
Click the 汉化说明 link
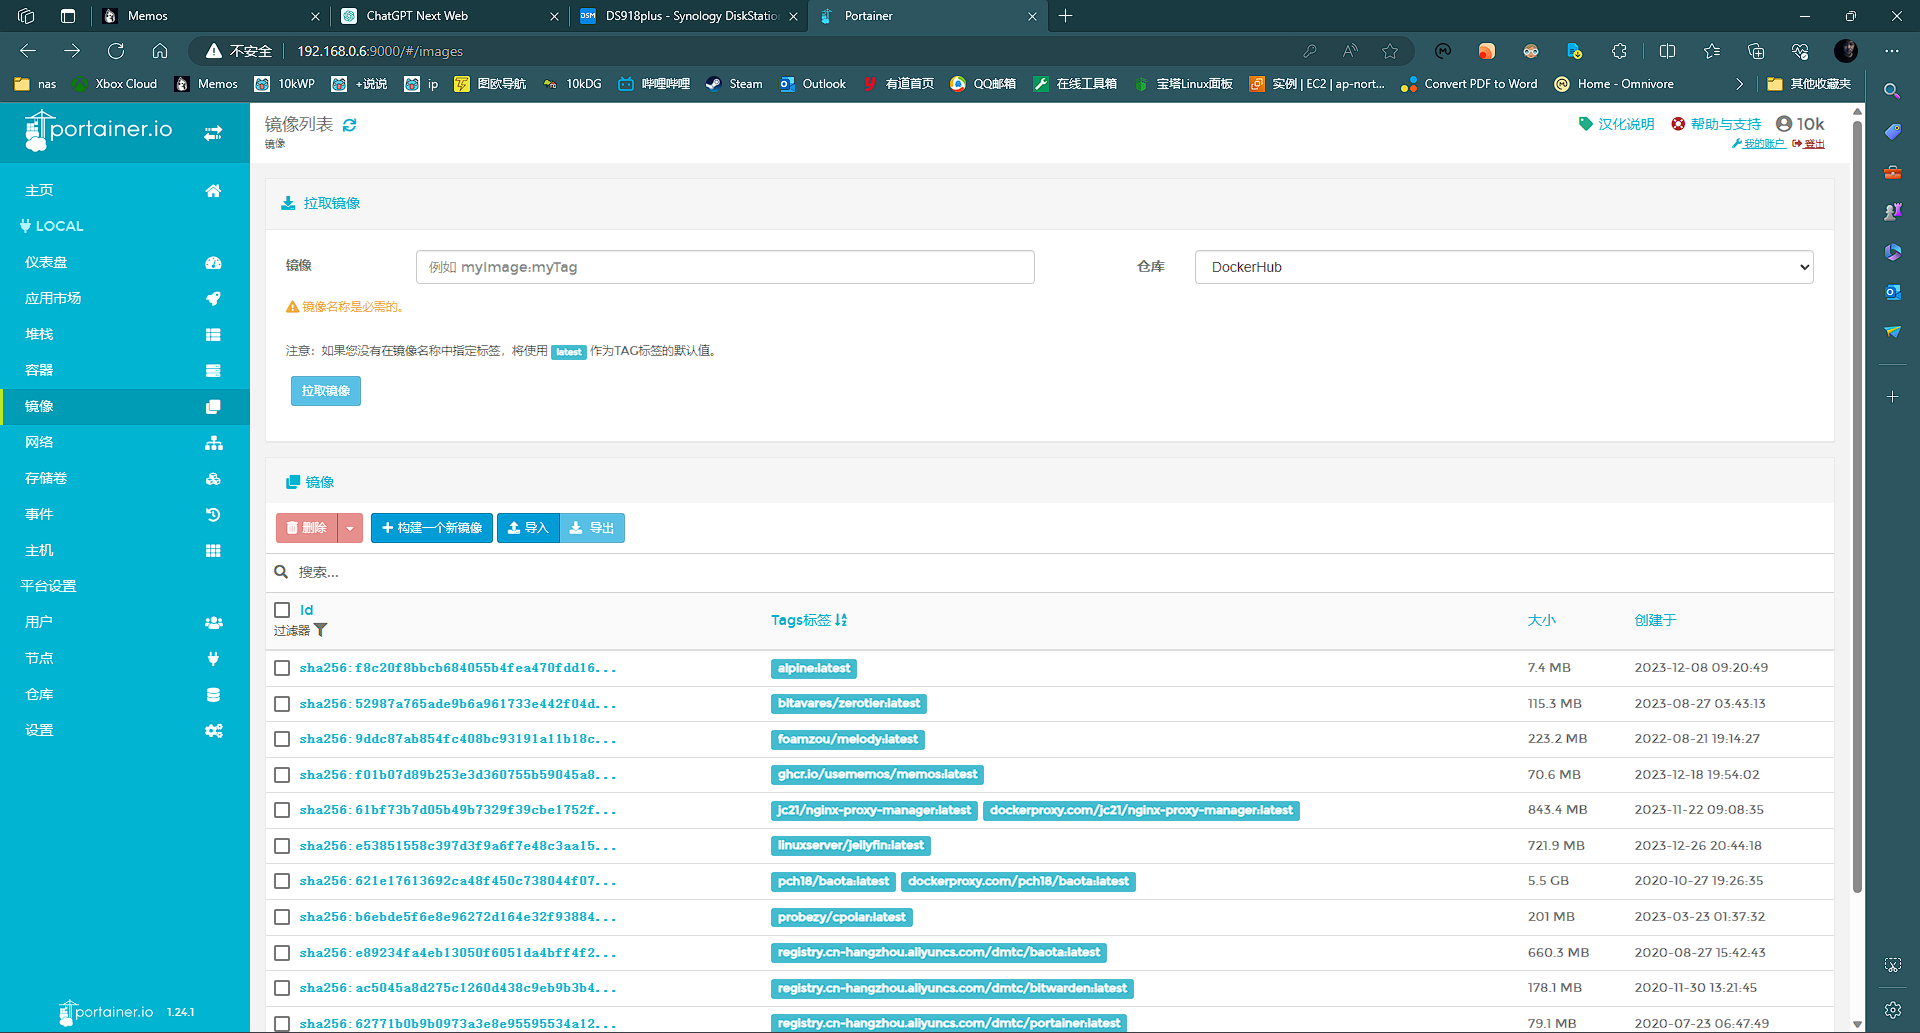1616,124
